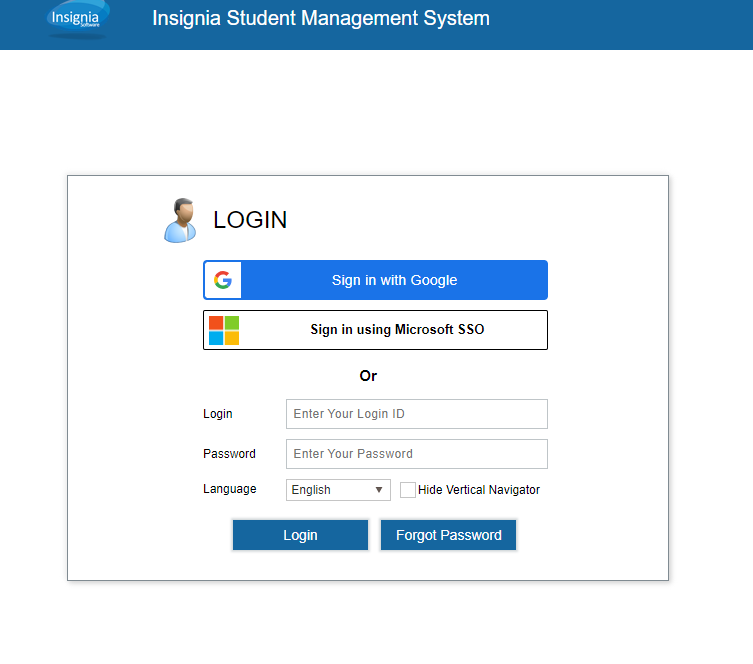Click the Insignia Student Management System title

[x=321, y=19]
